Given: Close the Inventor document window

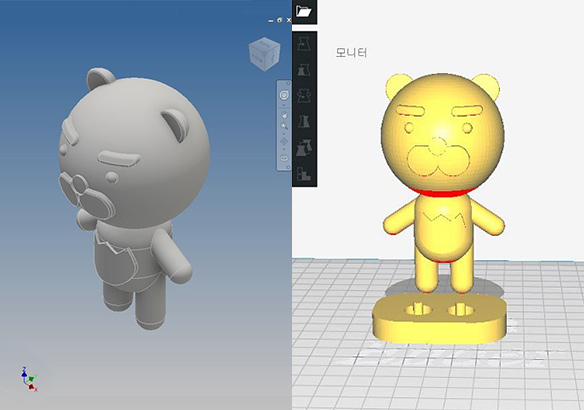Looking at the screenshot, I should click(x=289, y=20).
